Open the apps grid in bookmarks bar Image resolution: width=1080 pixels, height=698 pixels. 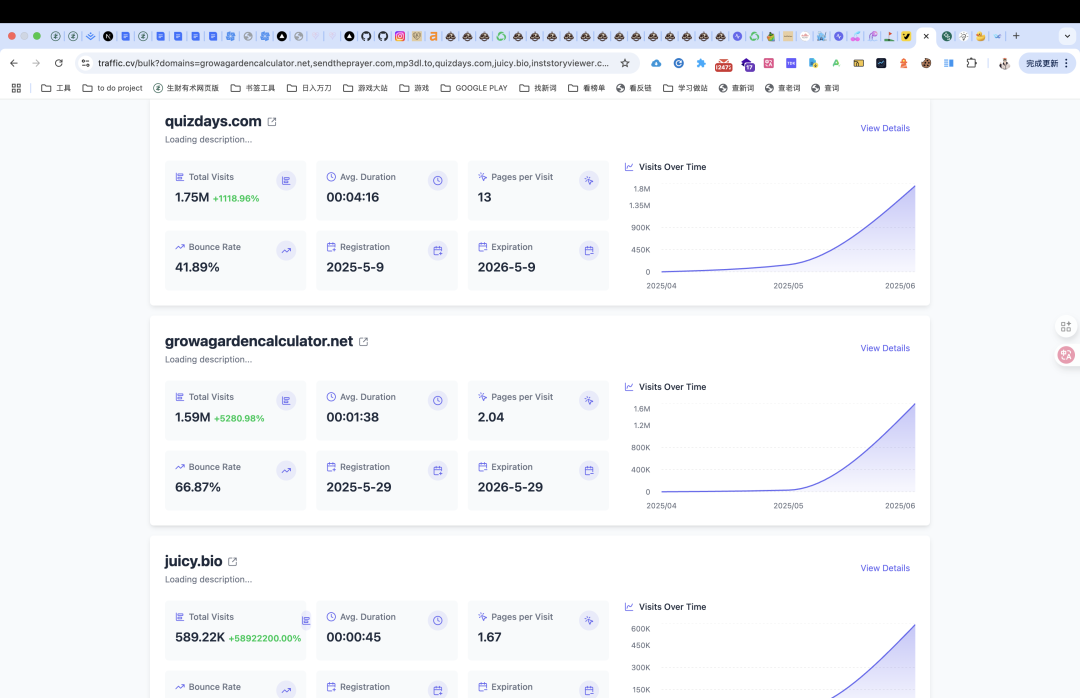(x=17, y=88)
